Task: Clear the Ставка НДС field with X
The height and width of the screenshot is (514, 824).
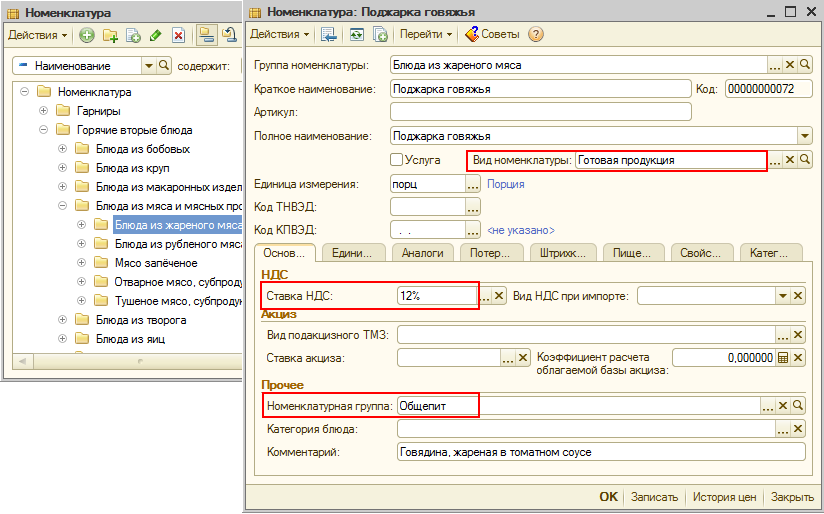Action: [502, 296]
